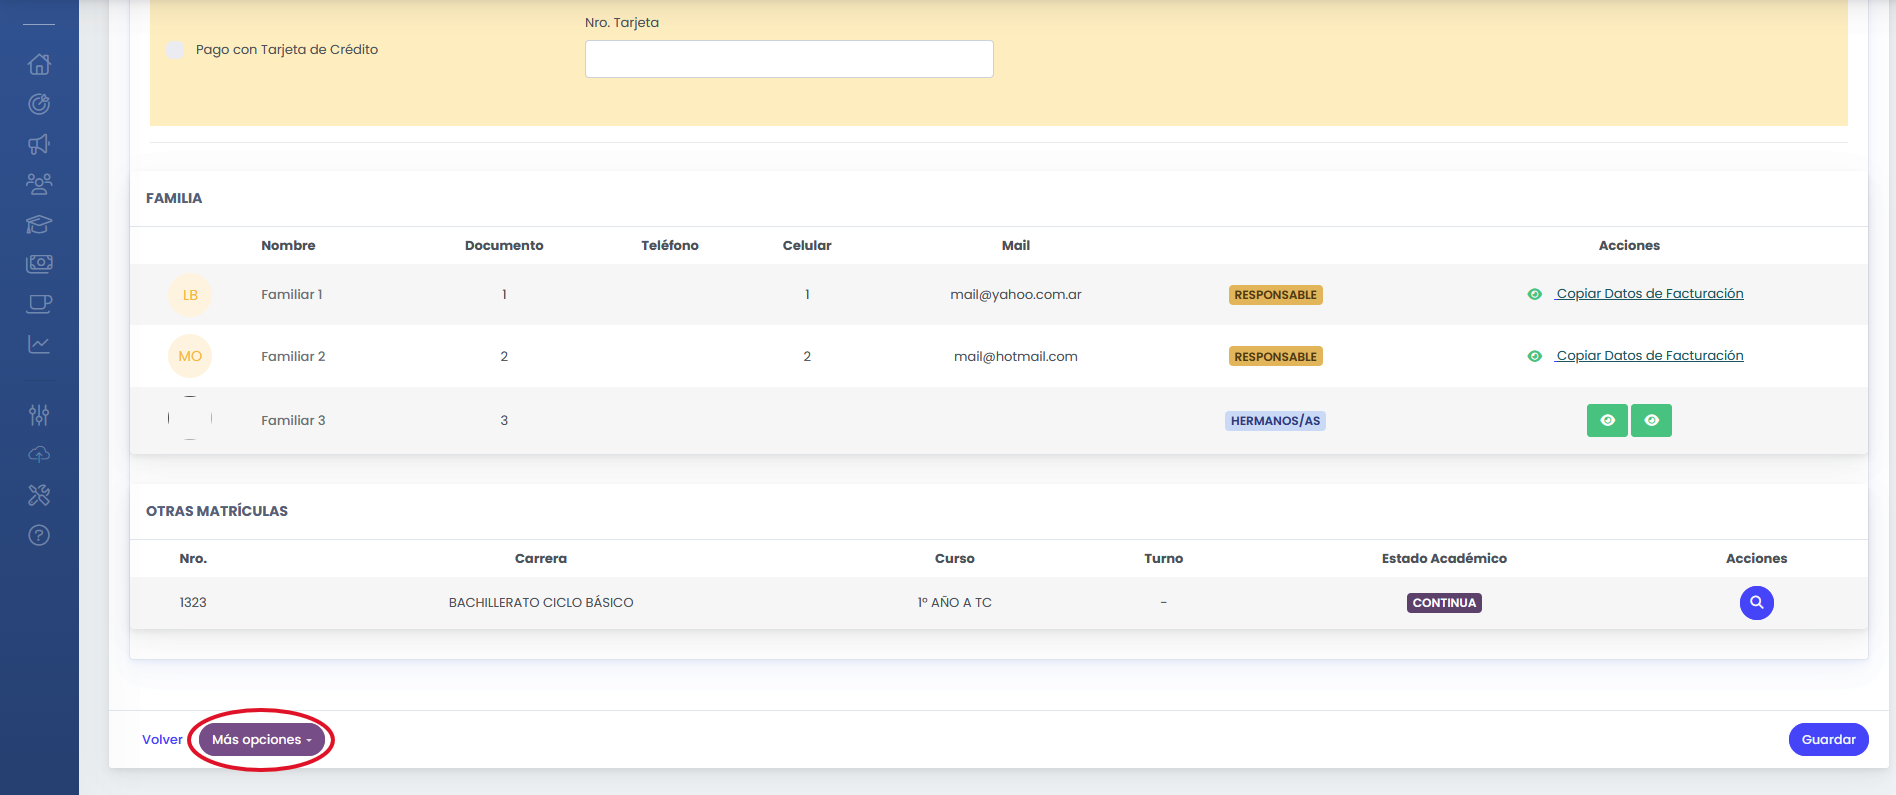
Task: Focus the Nro. Tarjeta input field
Action: 789,59
